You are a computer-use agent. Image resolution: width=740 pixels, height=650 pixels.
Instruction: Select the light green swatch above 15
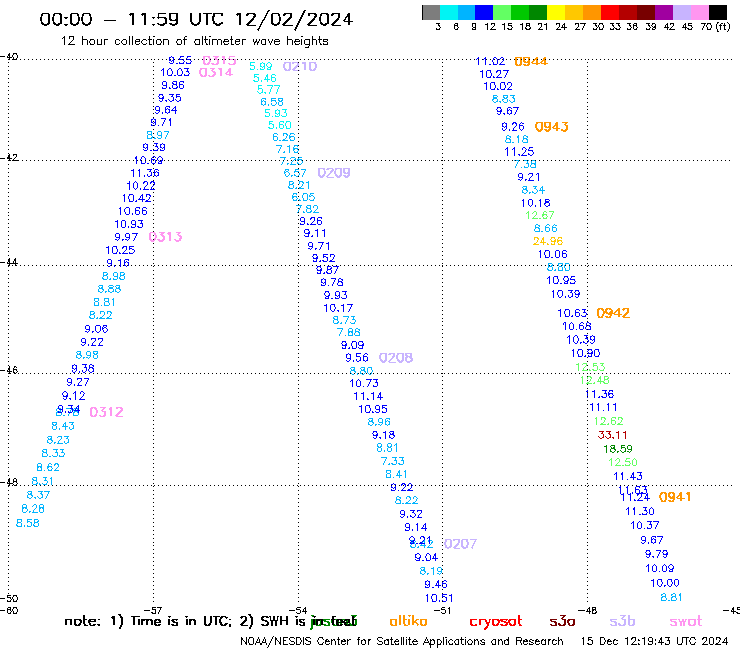pyautogui.click(x=502, y=12)
